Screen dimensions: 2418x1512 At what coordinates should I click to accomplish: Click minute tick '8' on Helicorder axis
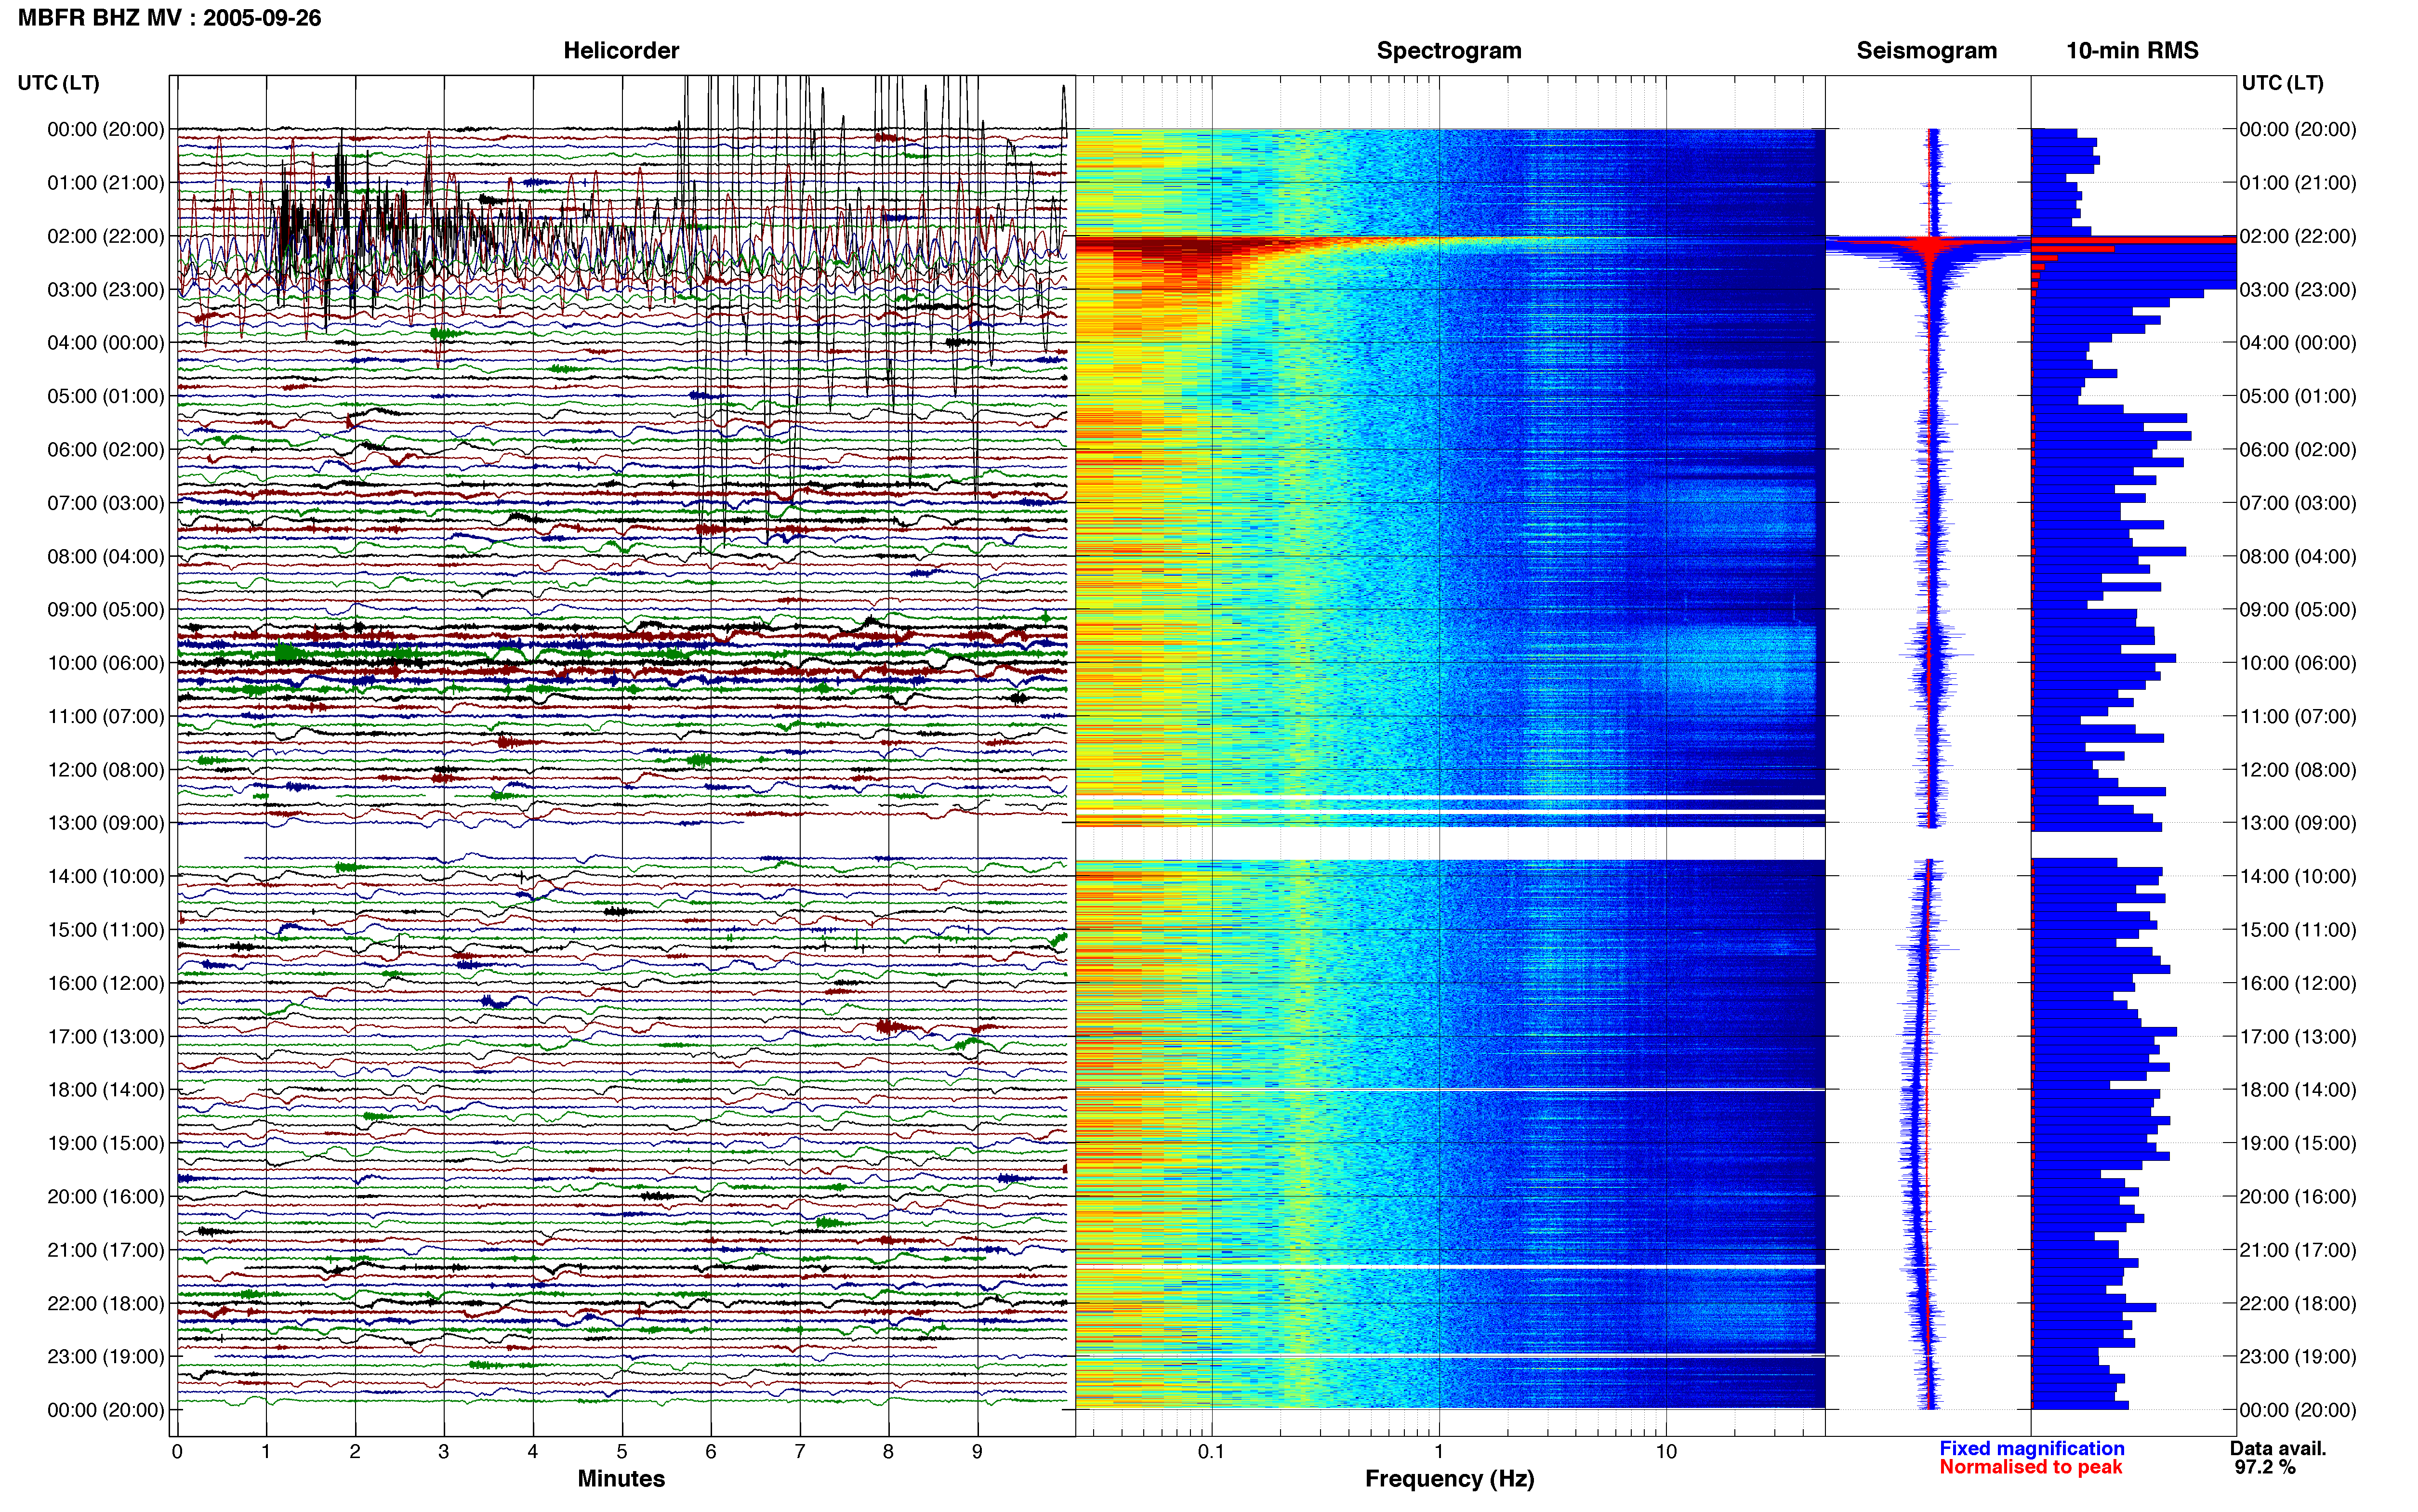pyautogui.click(x=888, y=1452)
